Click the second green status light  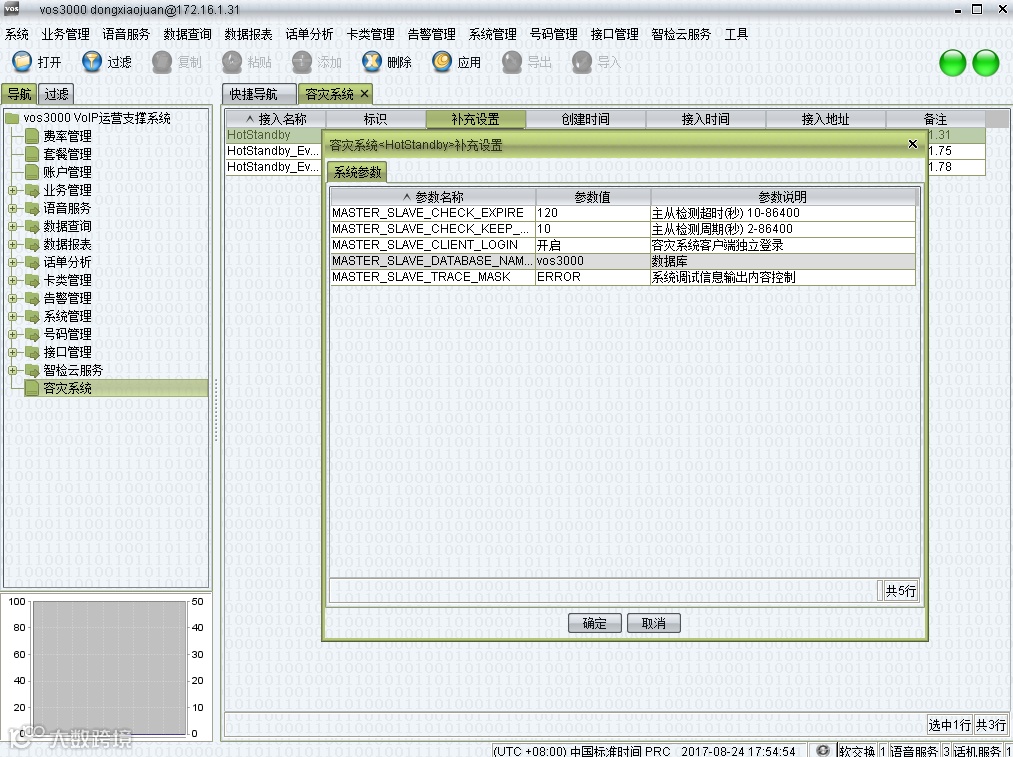tap(986, 63)
